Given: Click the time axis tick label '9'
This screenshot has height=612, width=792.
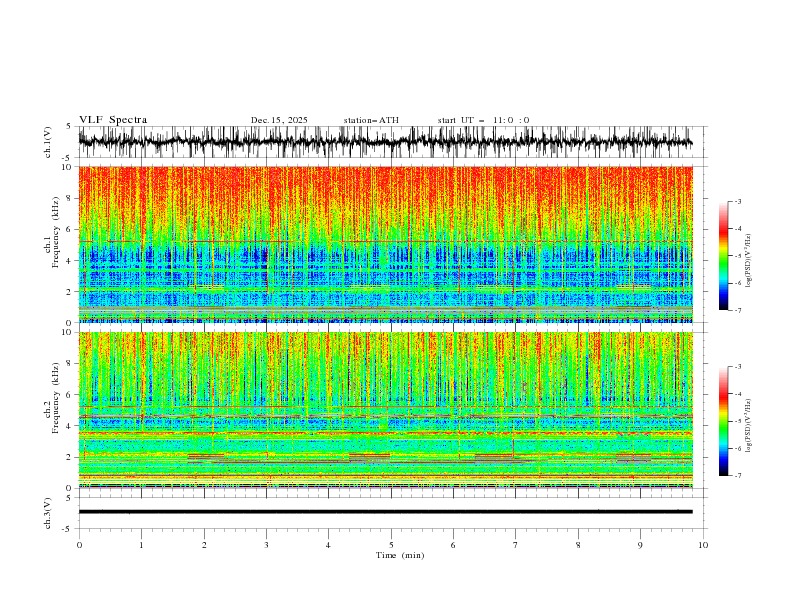Looking at the screenshot, I should coord(640,545).
